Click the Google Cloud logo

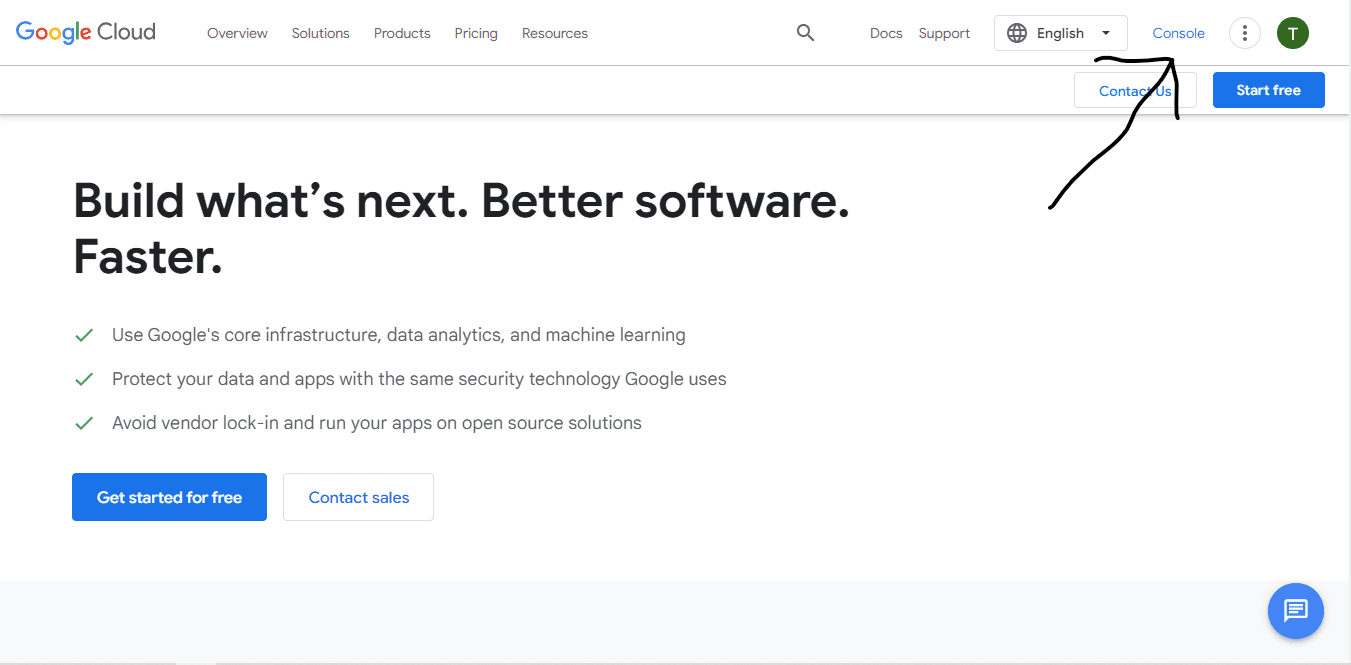coord(86,32)
